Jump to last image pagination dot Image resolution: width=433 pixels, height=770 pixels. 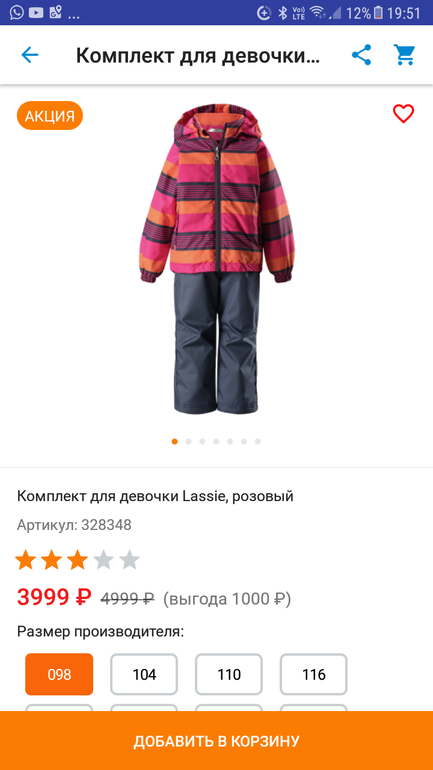point(258,441)
